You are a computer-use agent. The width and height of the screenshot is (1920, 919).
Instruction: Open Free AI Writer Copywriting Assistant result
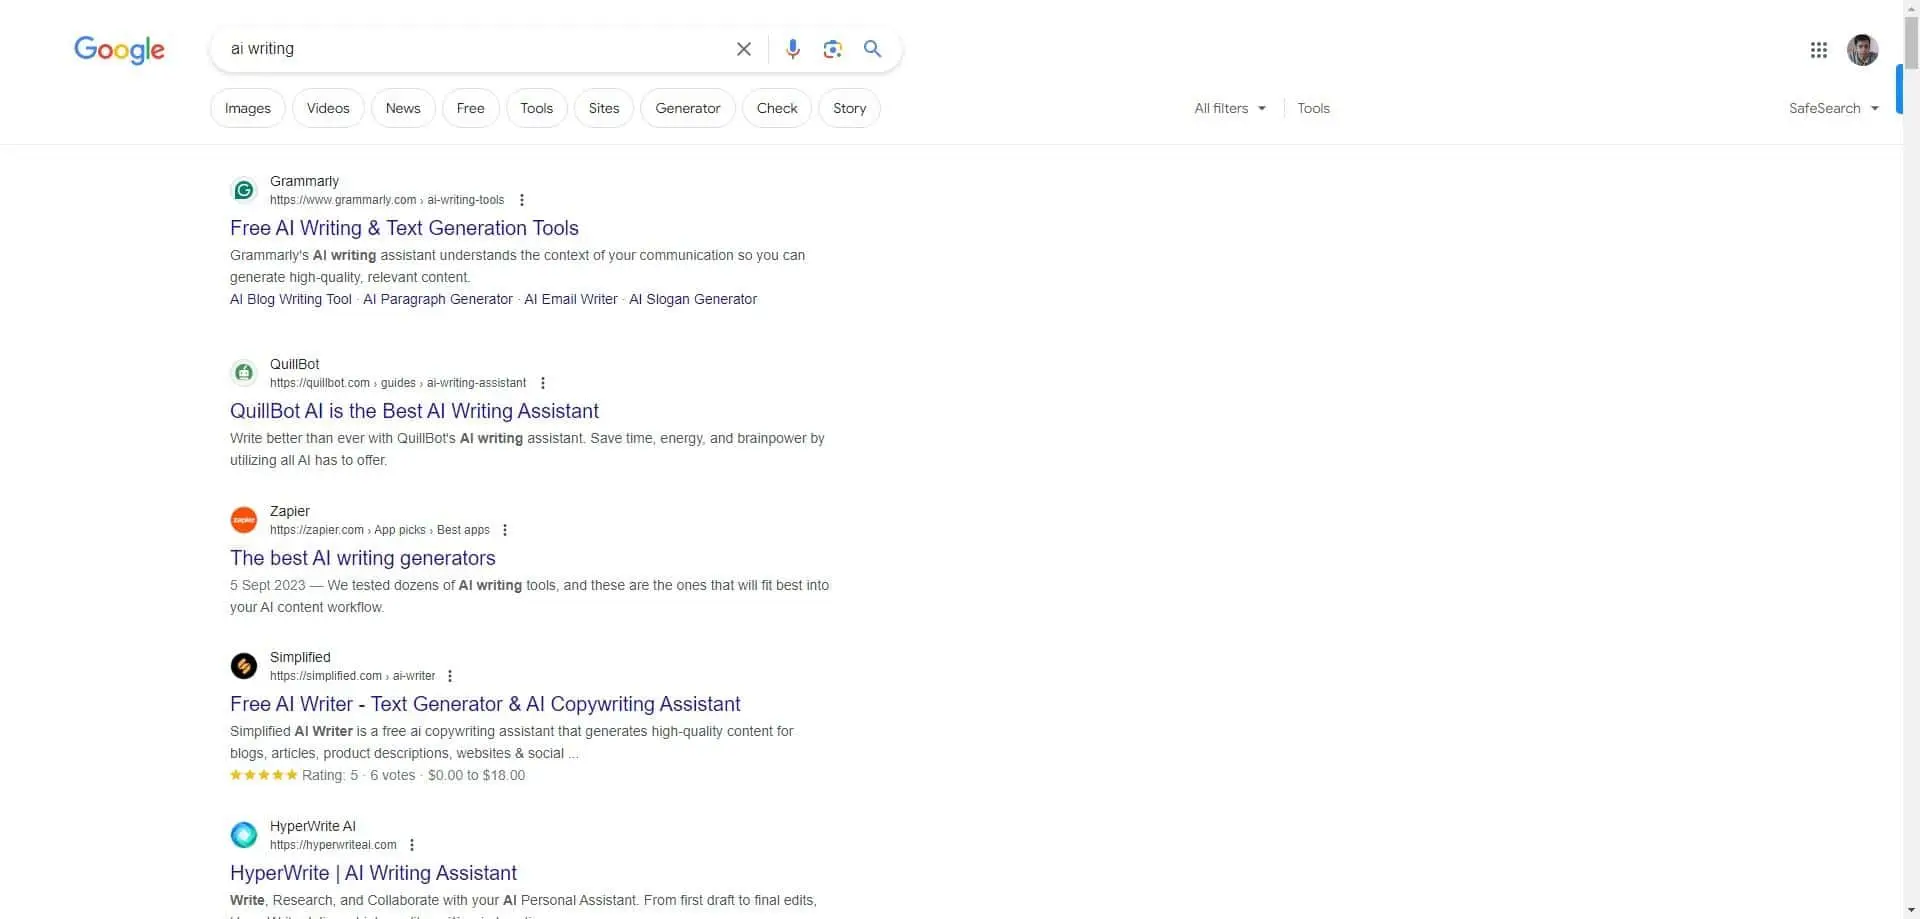pyautogui.click(x=485, y=704)
